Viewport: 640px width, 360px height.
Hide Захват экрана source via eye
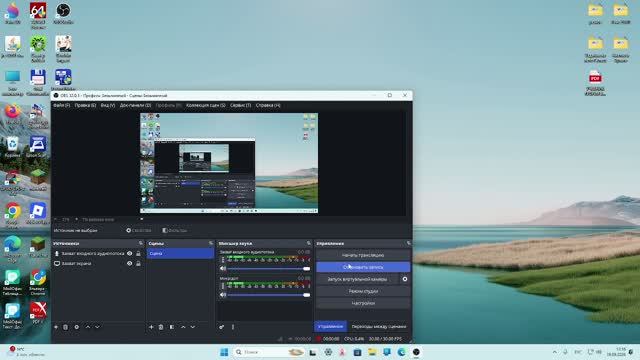tap(129, 264)
